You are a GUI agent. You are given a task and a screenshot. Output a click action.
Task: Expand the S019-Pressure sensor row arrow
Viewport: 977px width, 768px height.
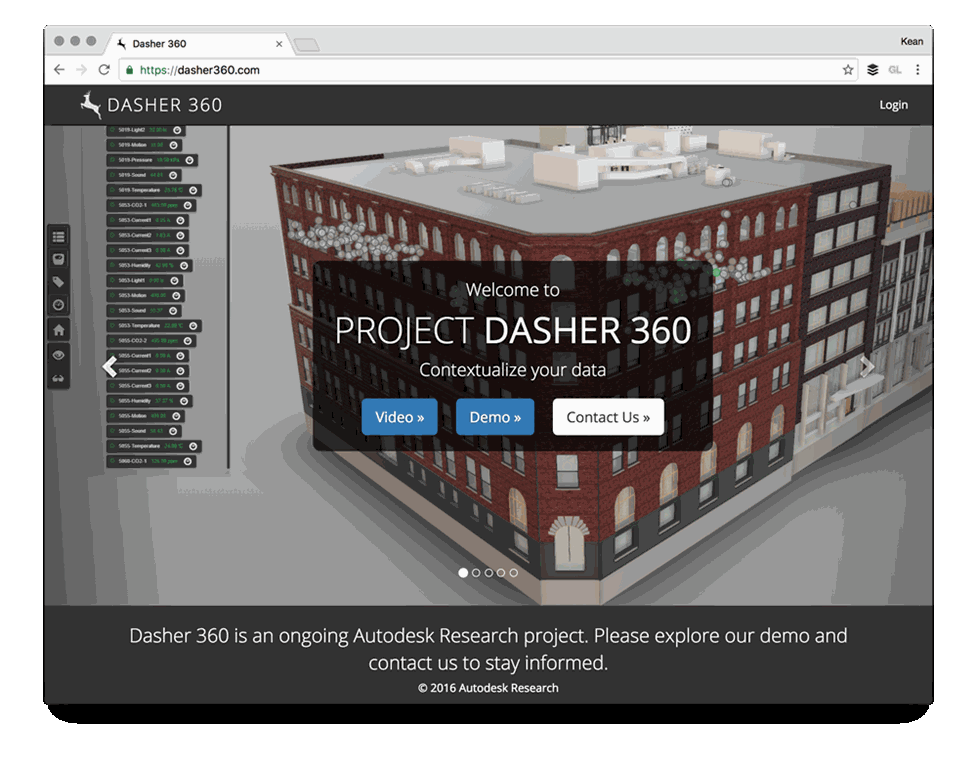tap(189, 160)
